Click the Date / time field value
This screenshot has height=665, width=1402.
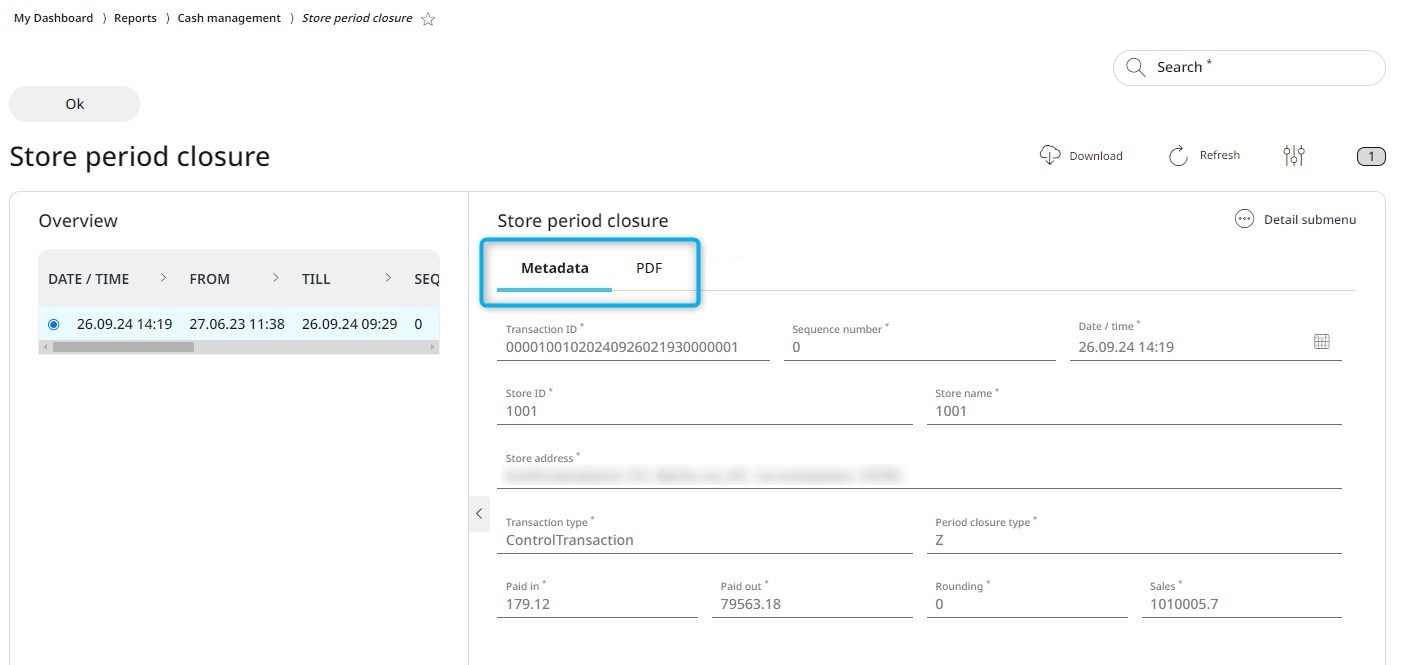pyautogui.click(x=1126, y=347)
